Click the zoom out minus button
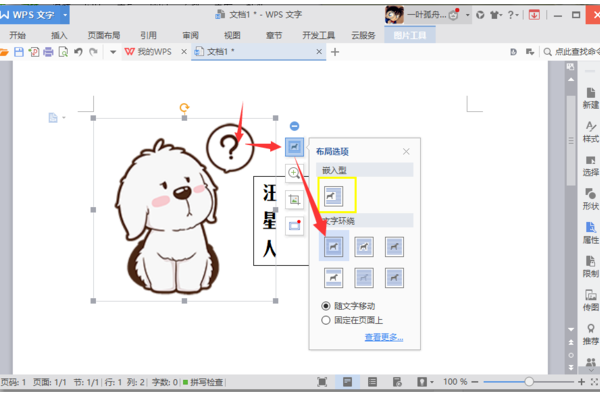This screenshot has width=600, height=400. pyautogui.click(x=475, y=382)
